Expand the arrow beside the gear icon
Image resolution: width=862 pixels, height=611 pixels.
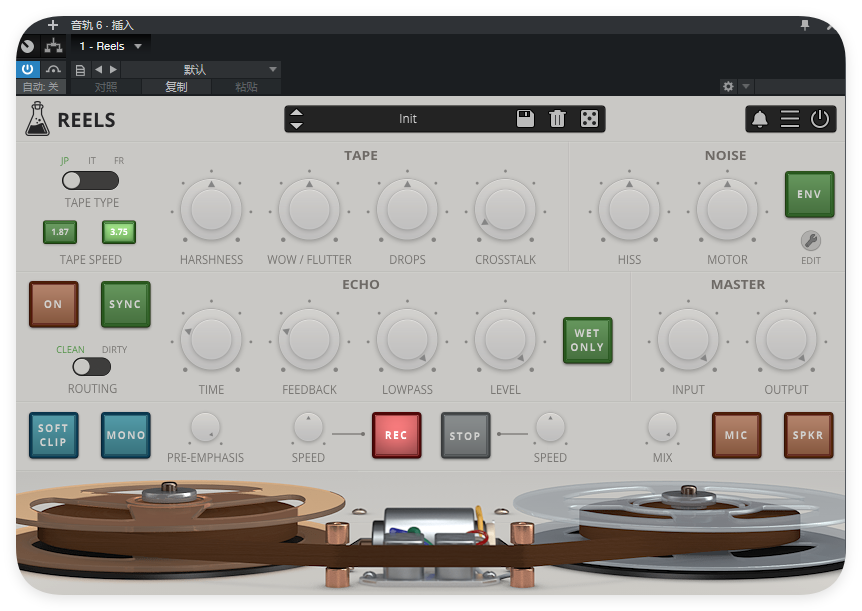(746, 86)
